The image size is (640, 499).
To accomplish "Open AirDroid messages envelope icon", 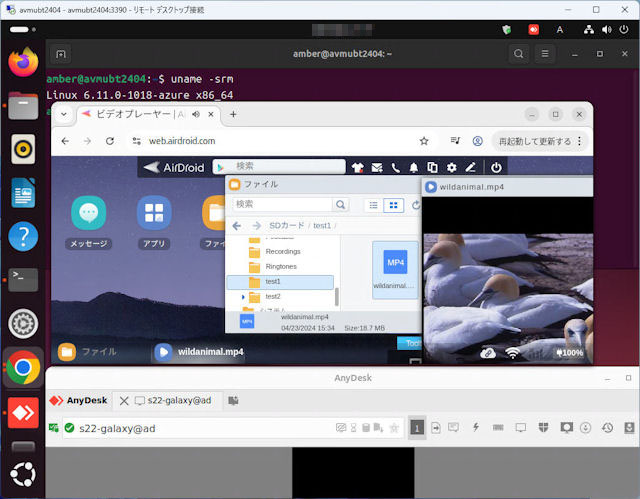I will tap(377, 167).
